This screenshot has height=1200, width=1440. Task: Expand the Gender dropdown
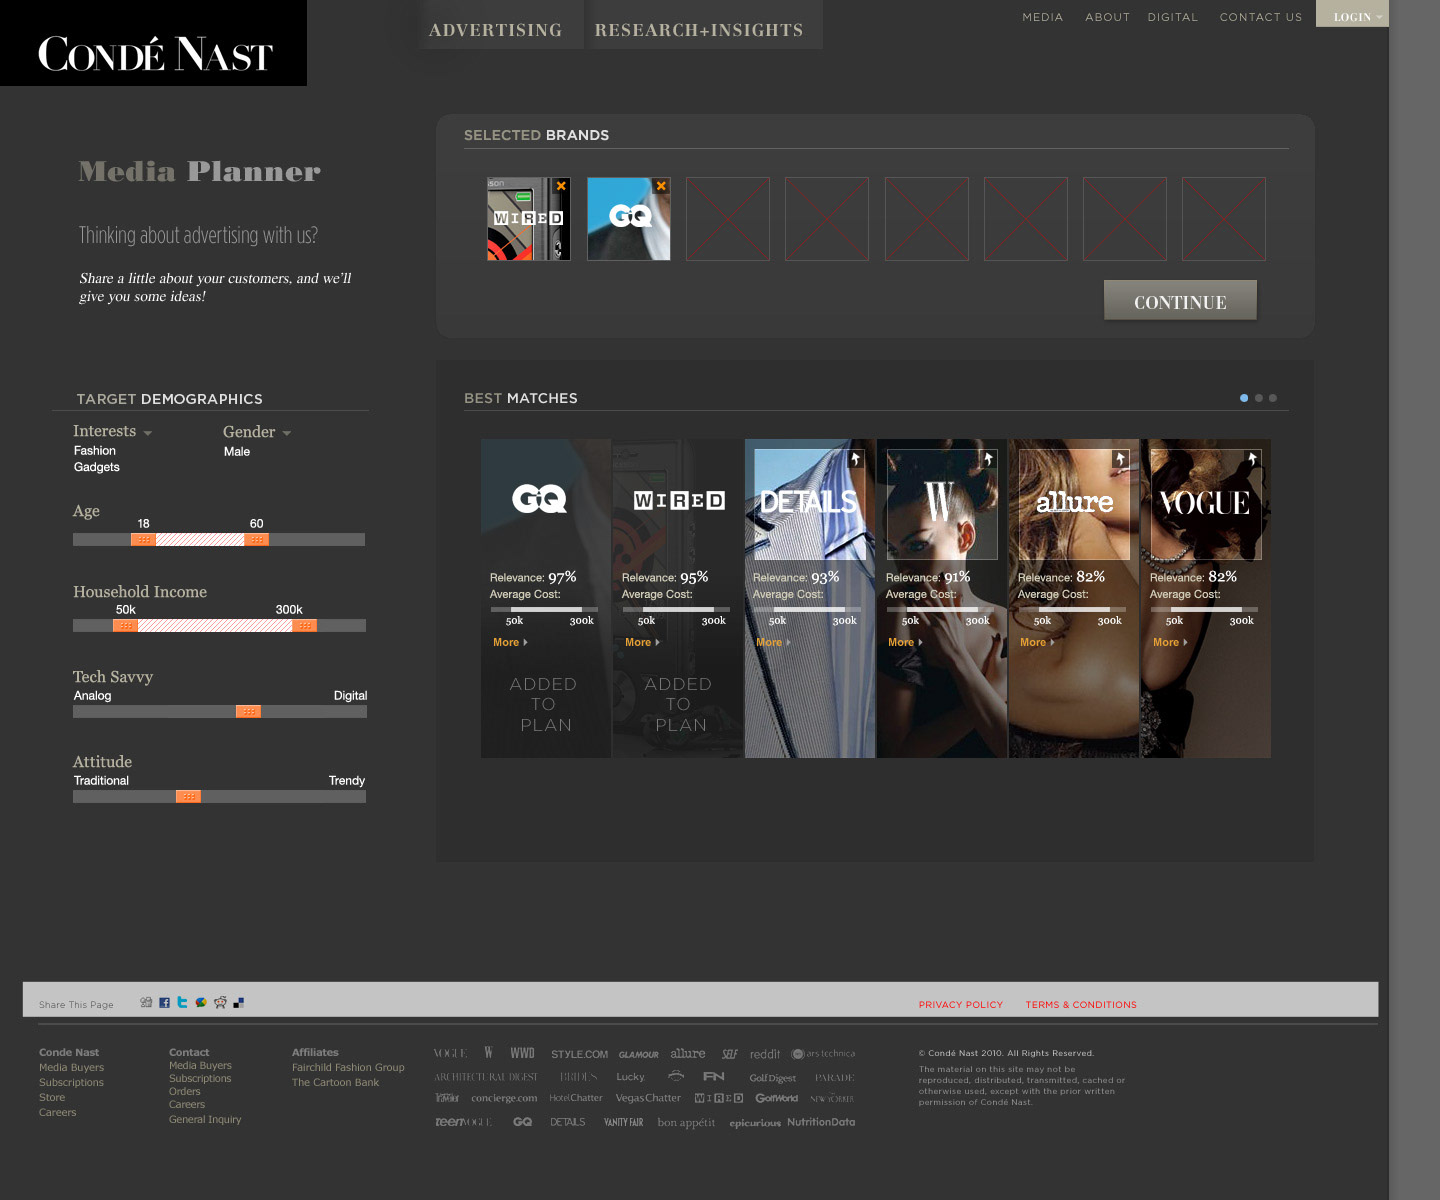[257, 432]
